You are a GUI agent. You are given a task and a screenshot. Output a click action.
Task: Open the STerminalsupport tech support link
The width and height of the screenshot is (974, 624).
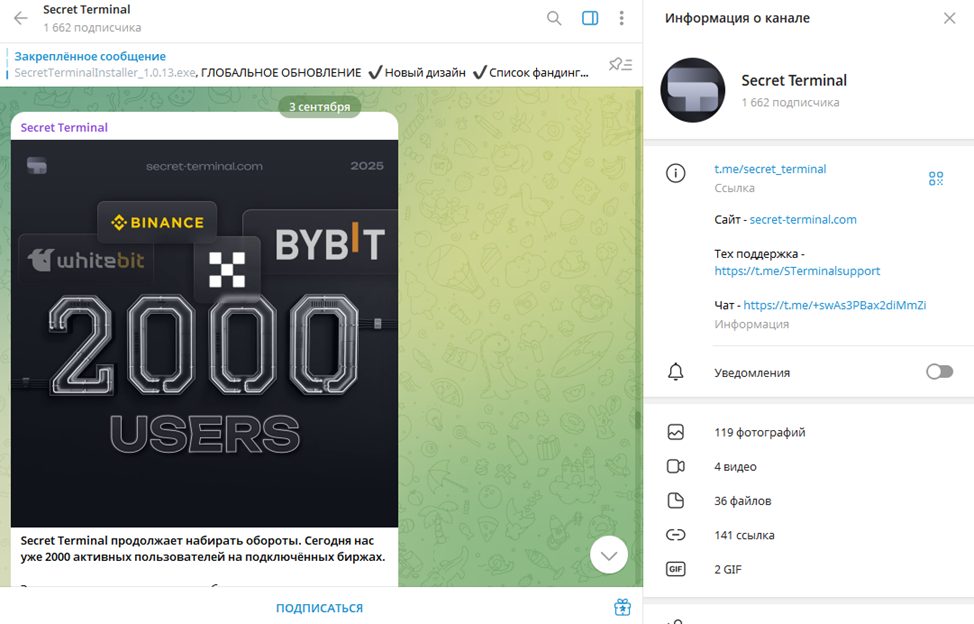(797, 271)
